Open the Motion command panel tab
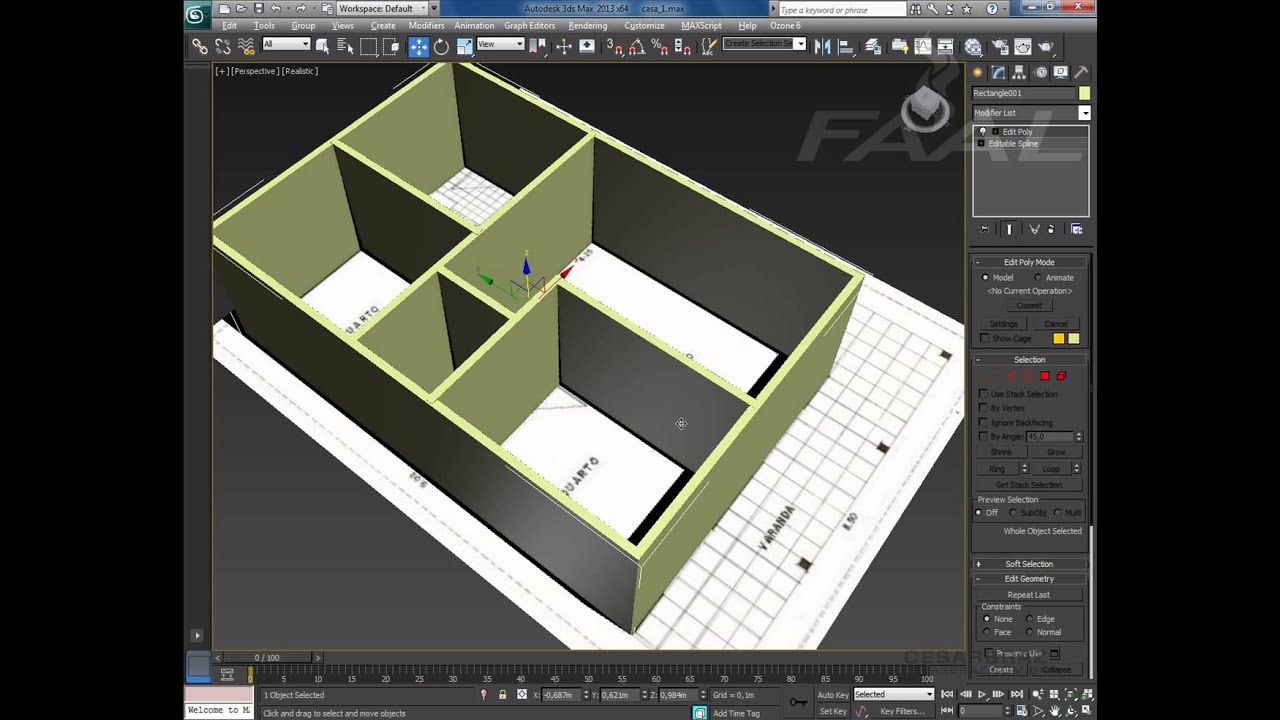Screen dimensions: 1280x720 (1040, 72)
